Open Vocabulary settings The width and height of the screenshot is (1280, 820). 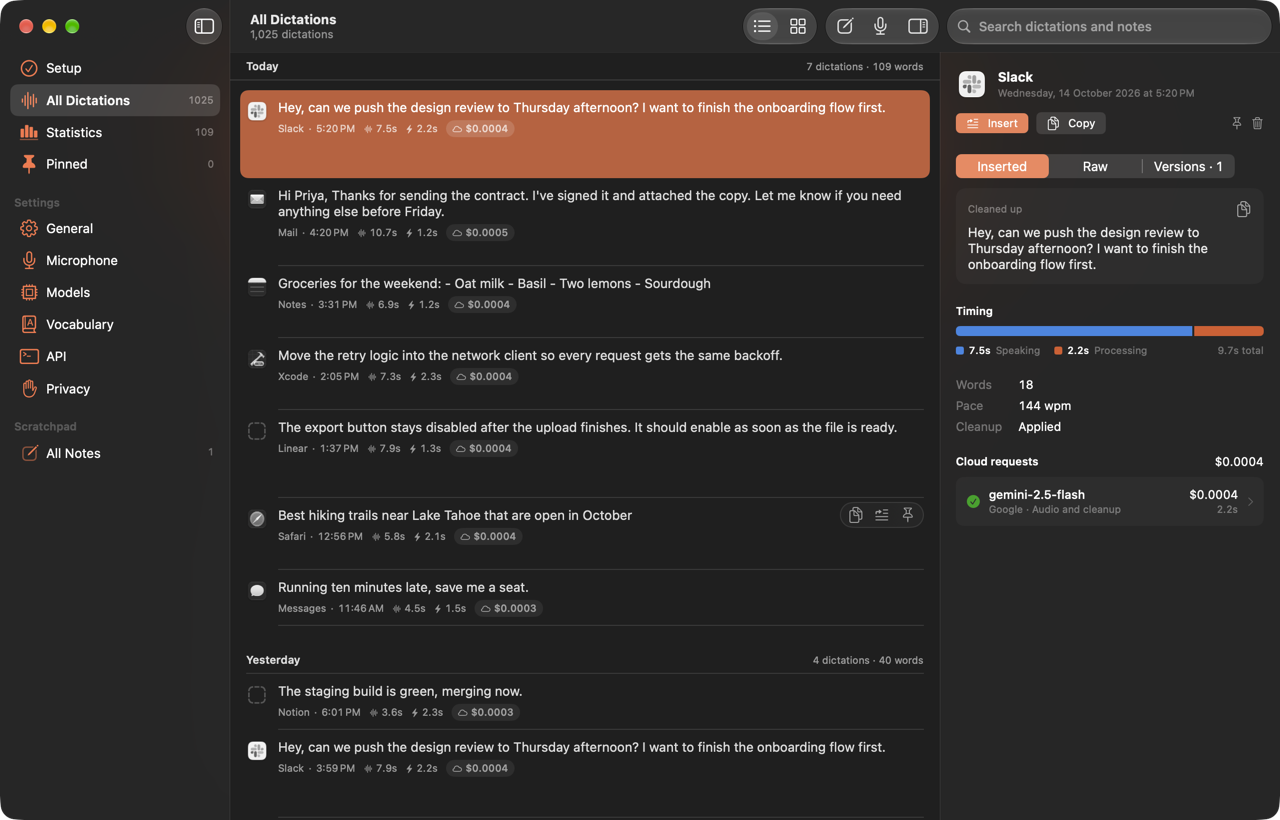click(115, 324)
